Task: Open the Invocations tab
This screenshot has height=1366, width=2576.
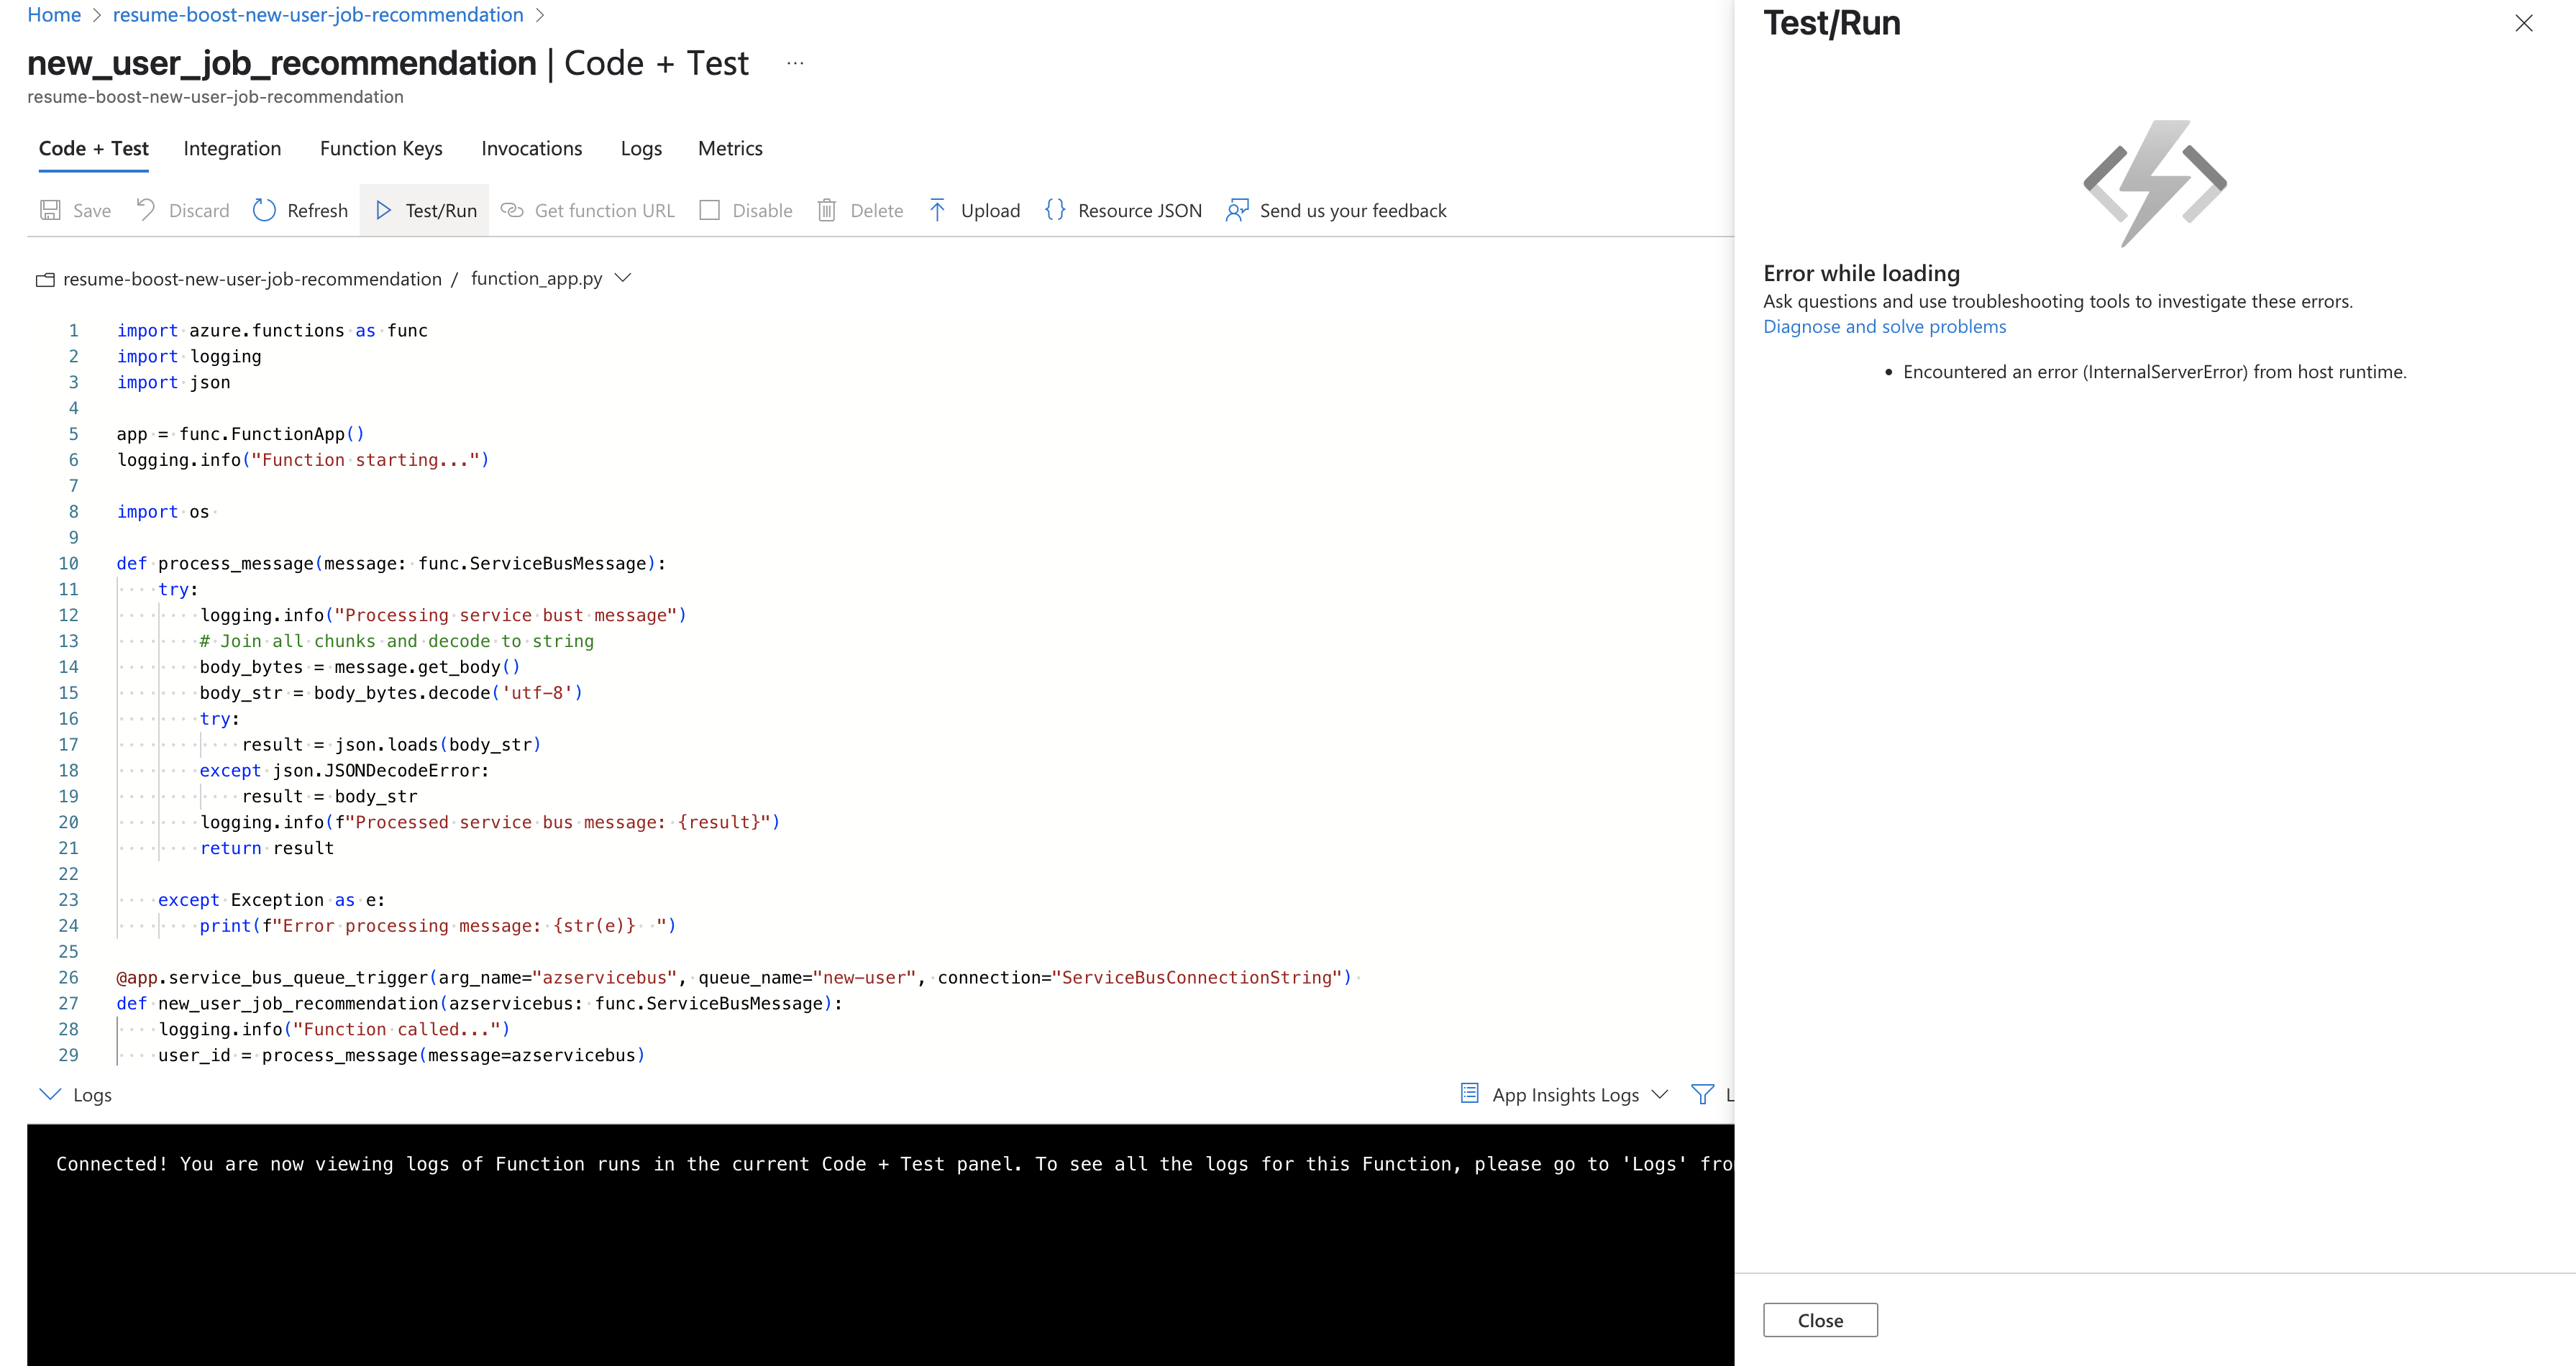Action: point(531,149)
